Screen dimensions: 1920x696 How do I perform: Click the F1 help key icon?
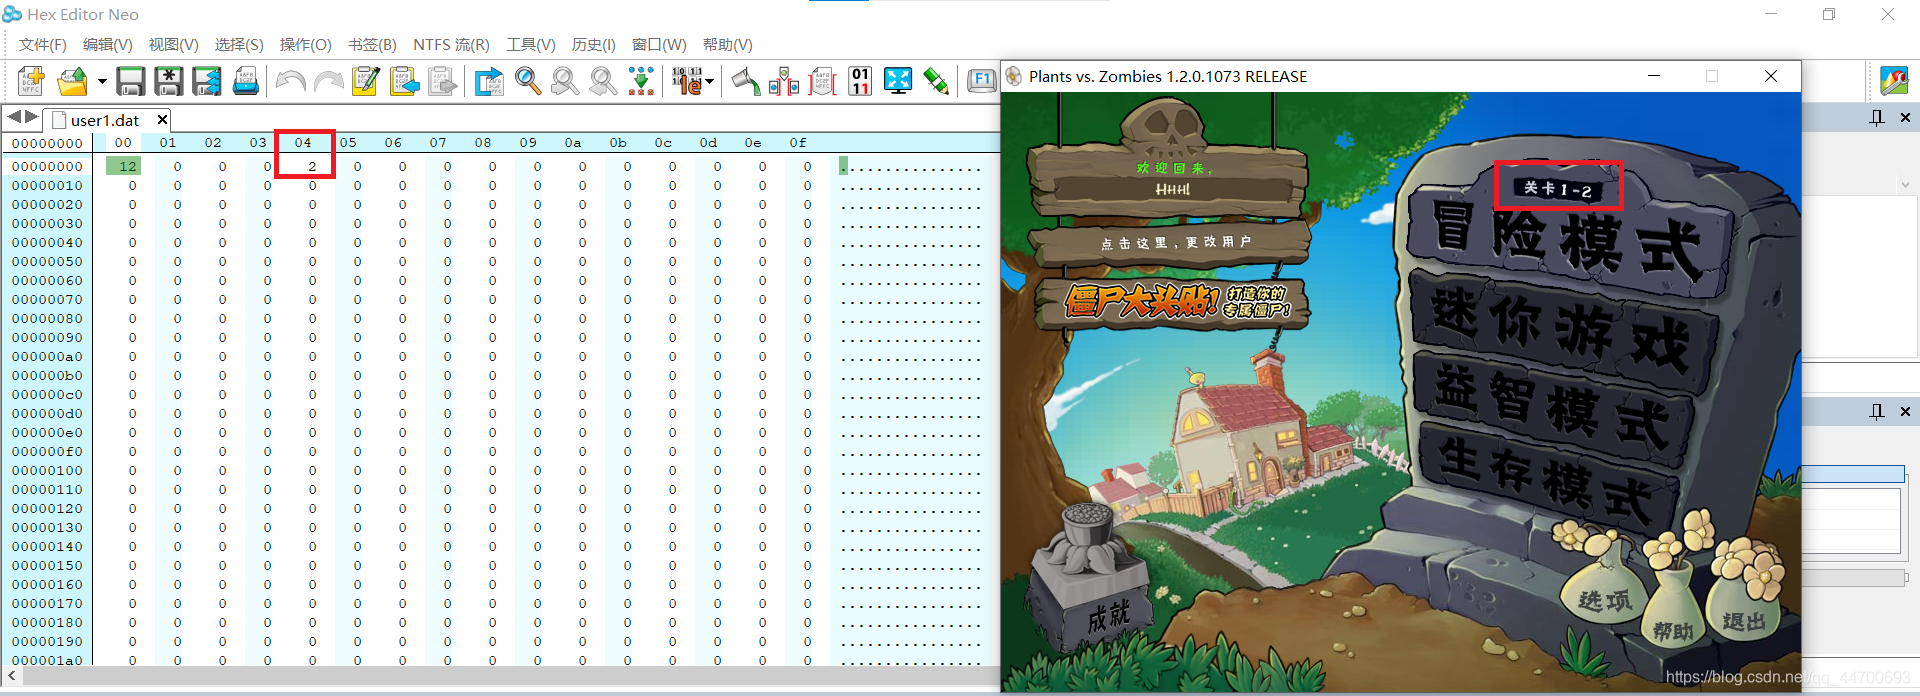tap(982, 81)
